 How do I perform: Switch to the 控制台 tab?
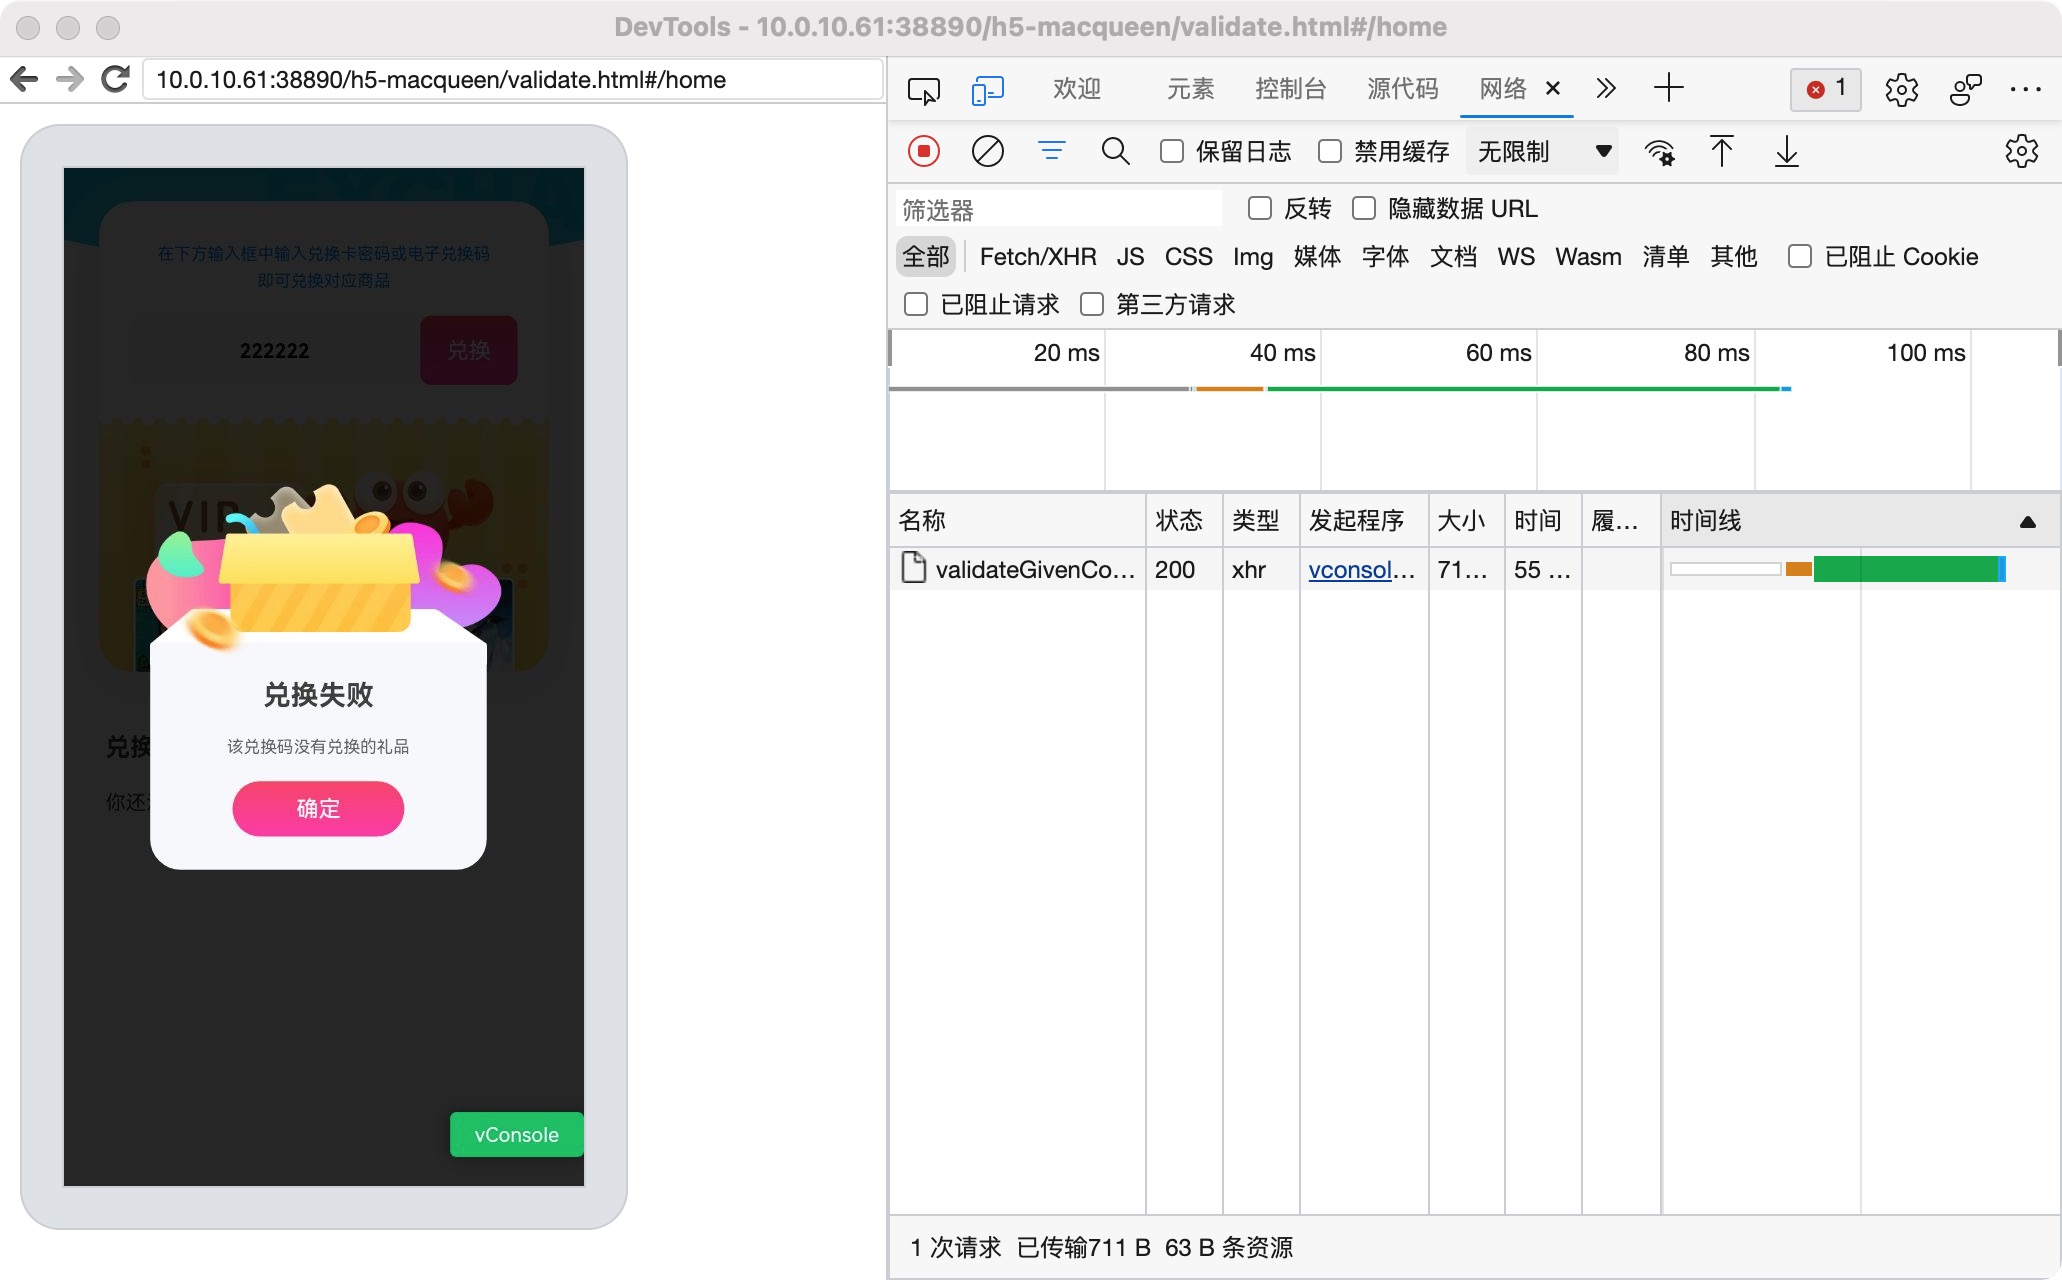pyautogui.click(x=1290, y=89)
